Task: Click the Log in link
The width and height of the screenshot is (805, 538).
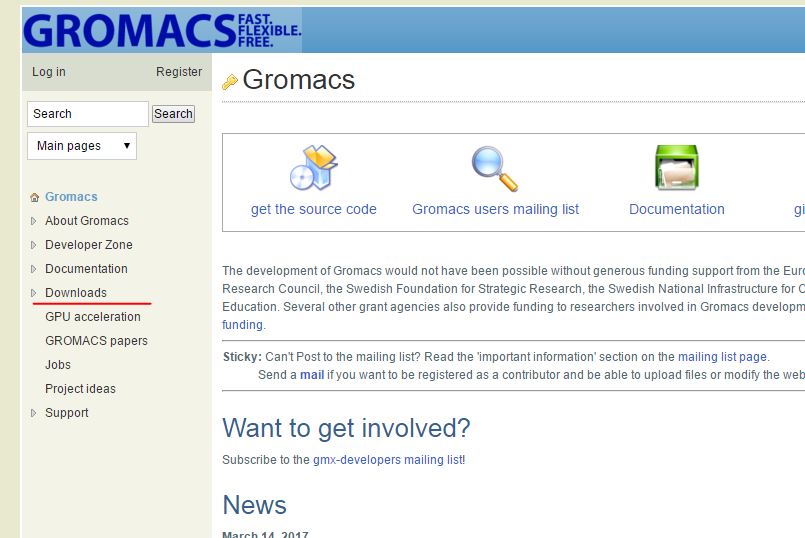Action: [49, 72]
